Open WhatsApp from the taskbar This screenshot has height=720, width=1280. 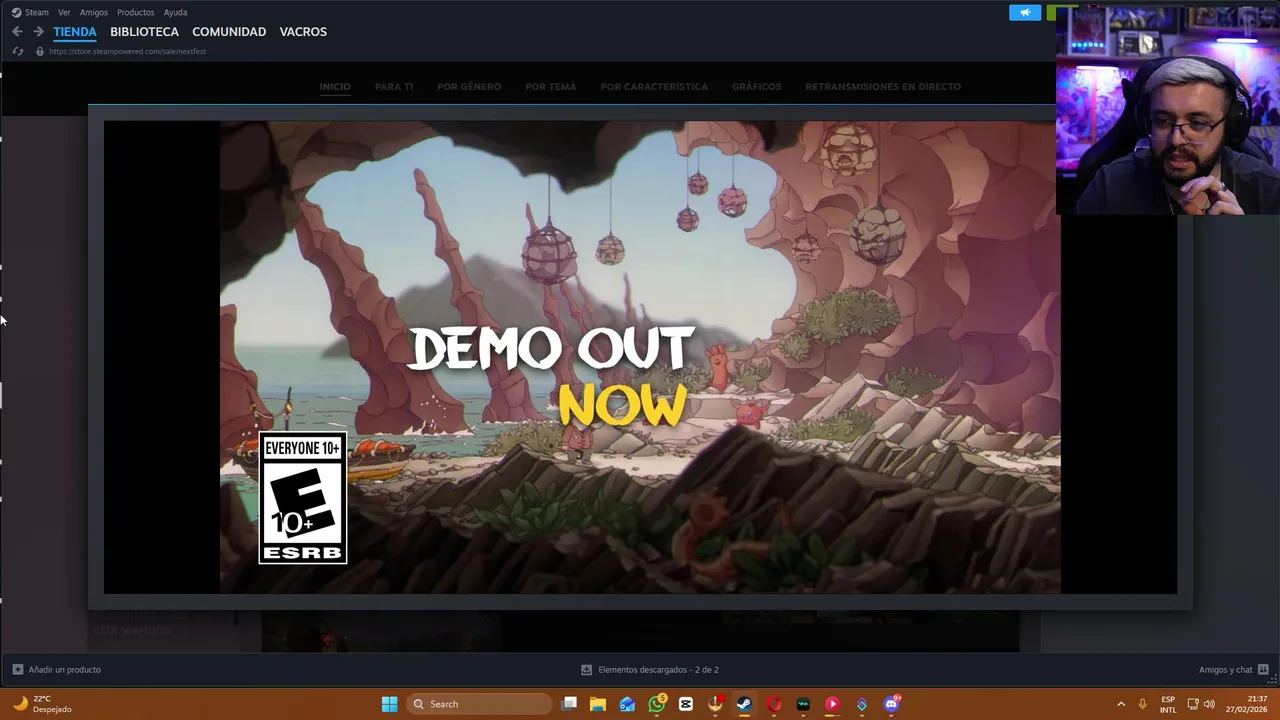(x=657, y=704)
